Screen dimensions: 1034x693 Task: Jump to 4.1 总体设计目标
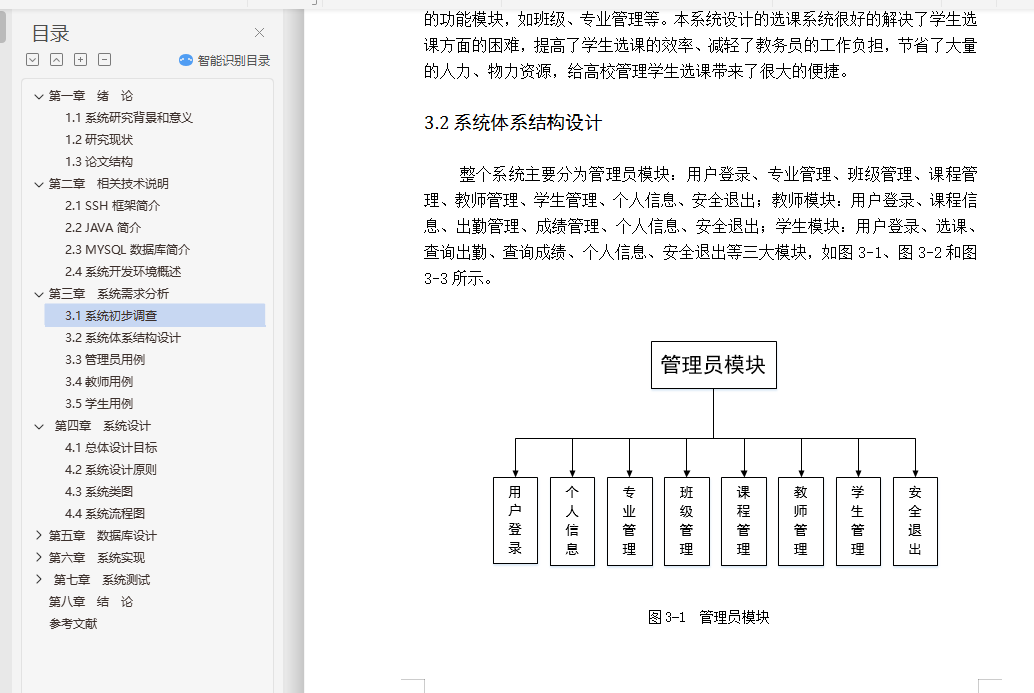[x=111, y=448]
